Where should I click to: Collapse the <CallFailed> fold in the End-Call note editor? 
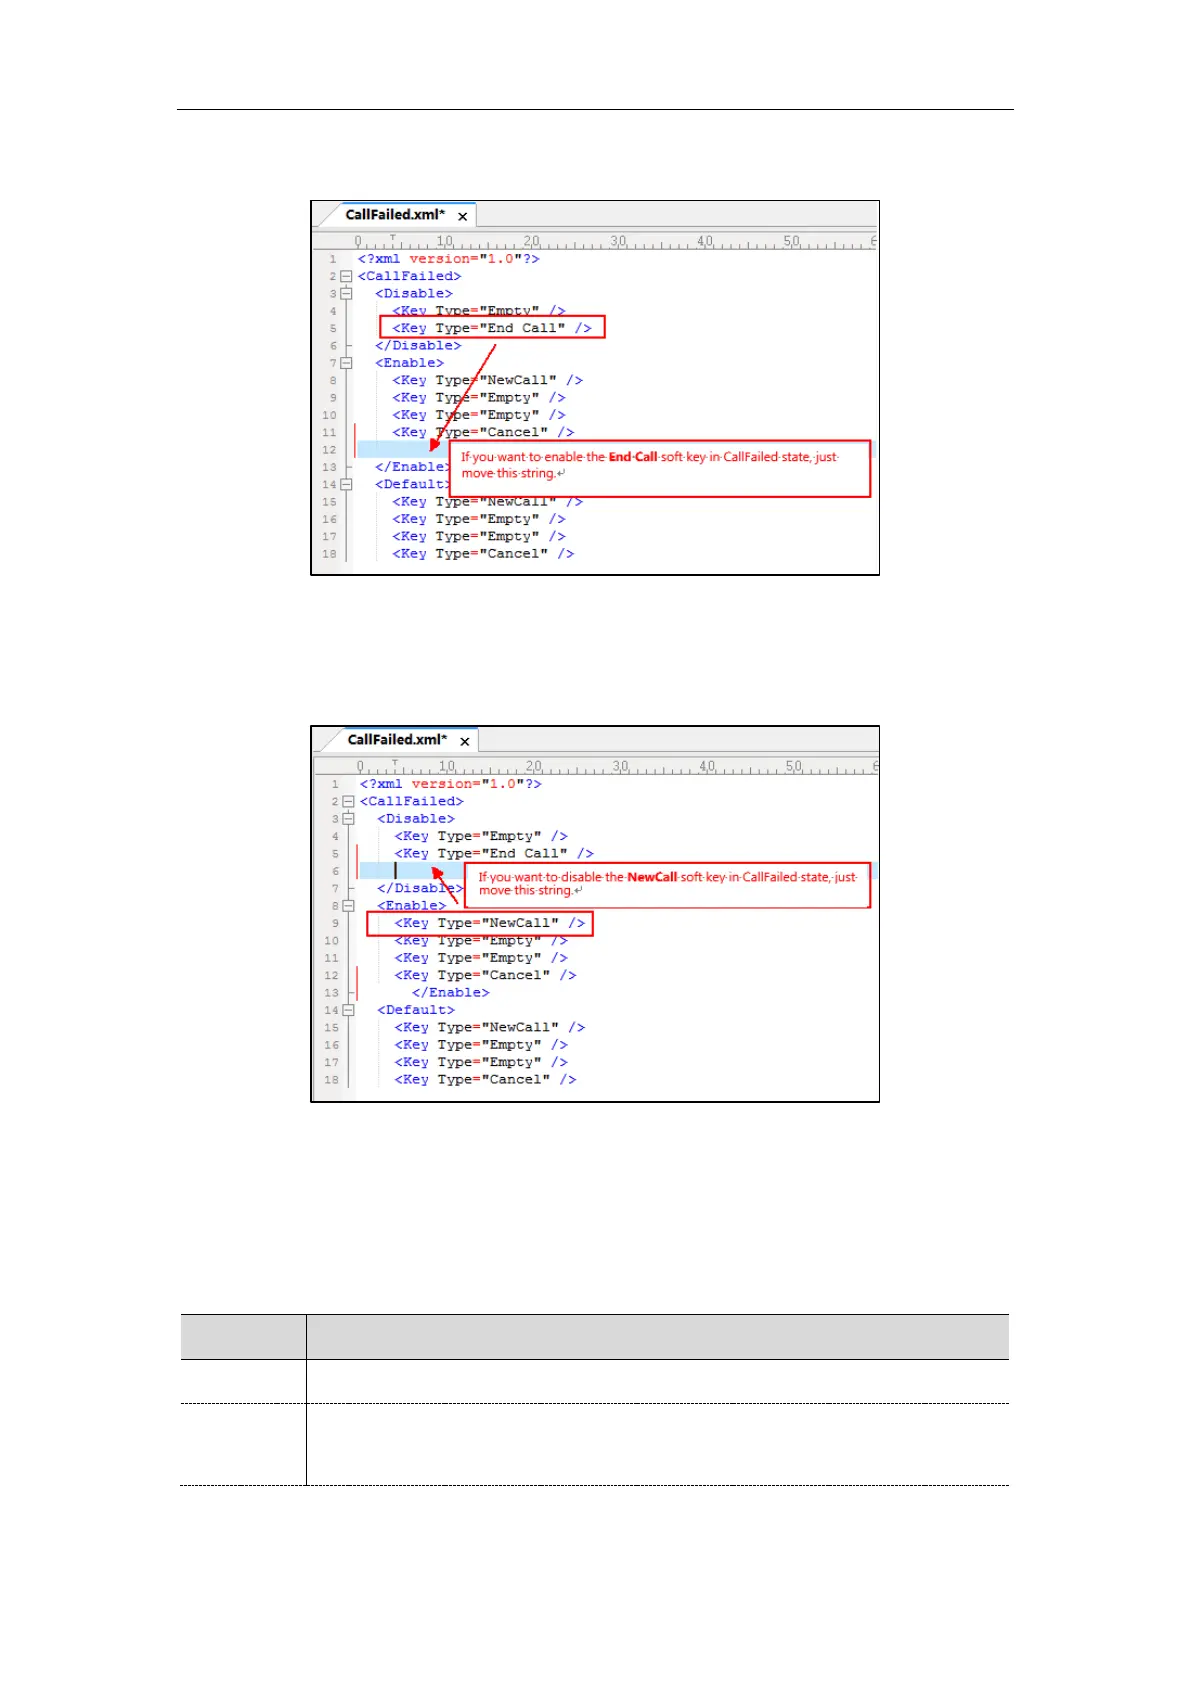pyautogui.click(x=346, y=276)
